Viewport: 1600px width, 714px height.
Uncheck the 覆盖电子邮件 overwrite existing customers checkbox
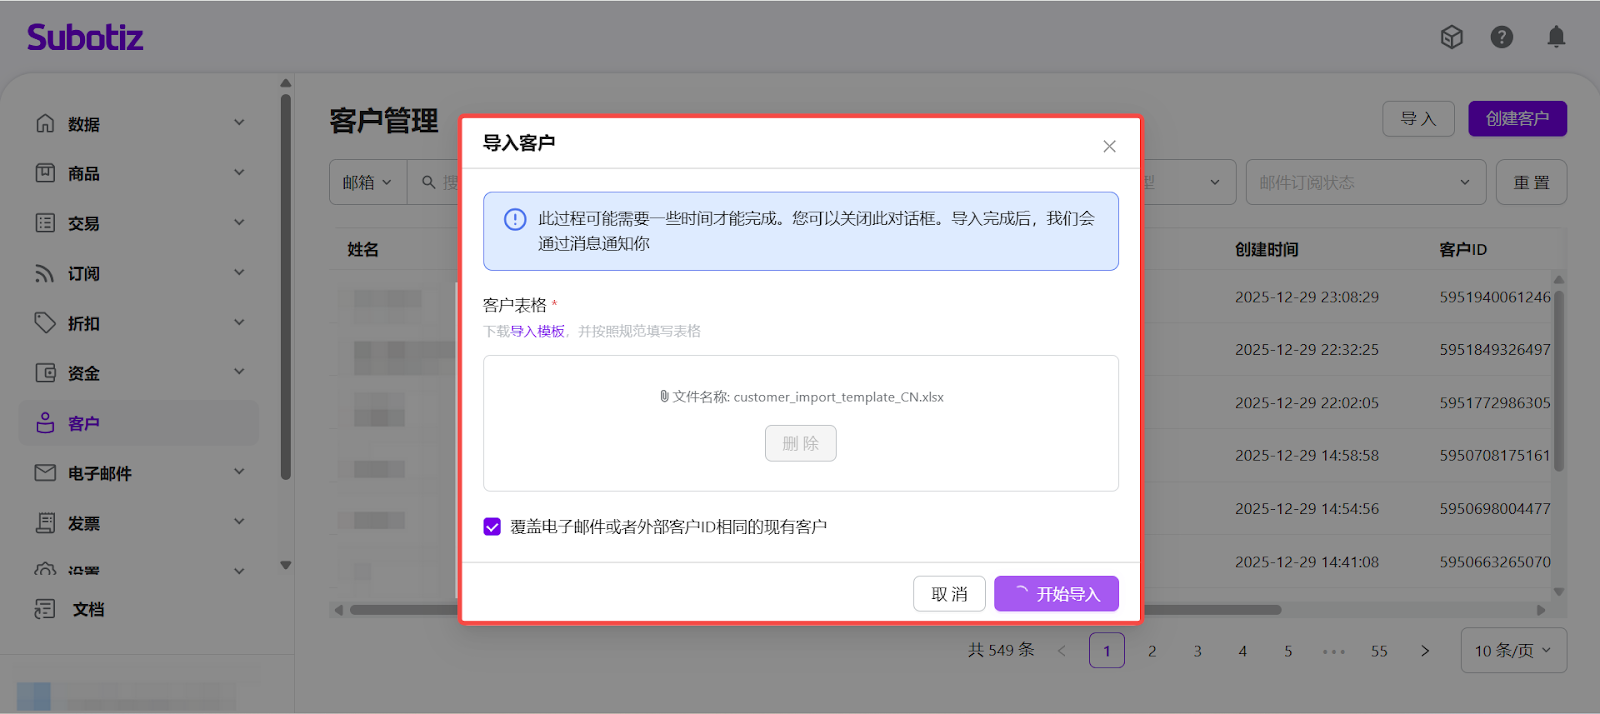point(492,527)
